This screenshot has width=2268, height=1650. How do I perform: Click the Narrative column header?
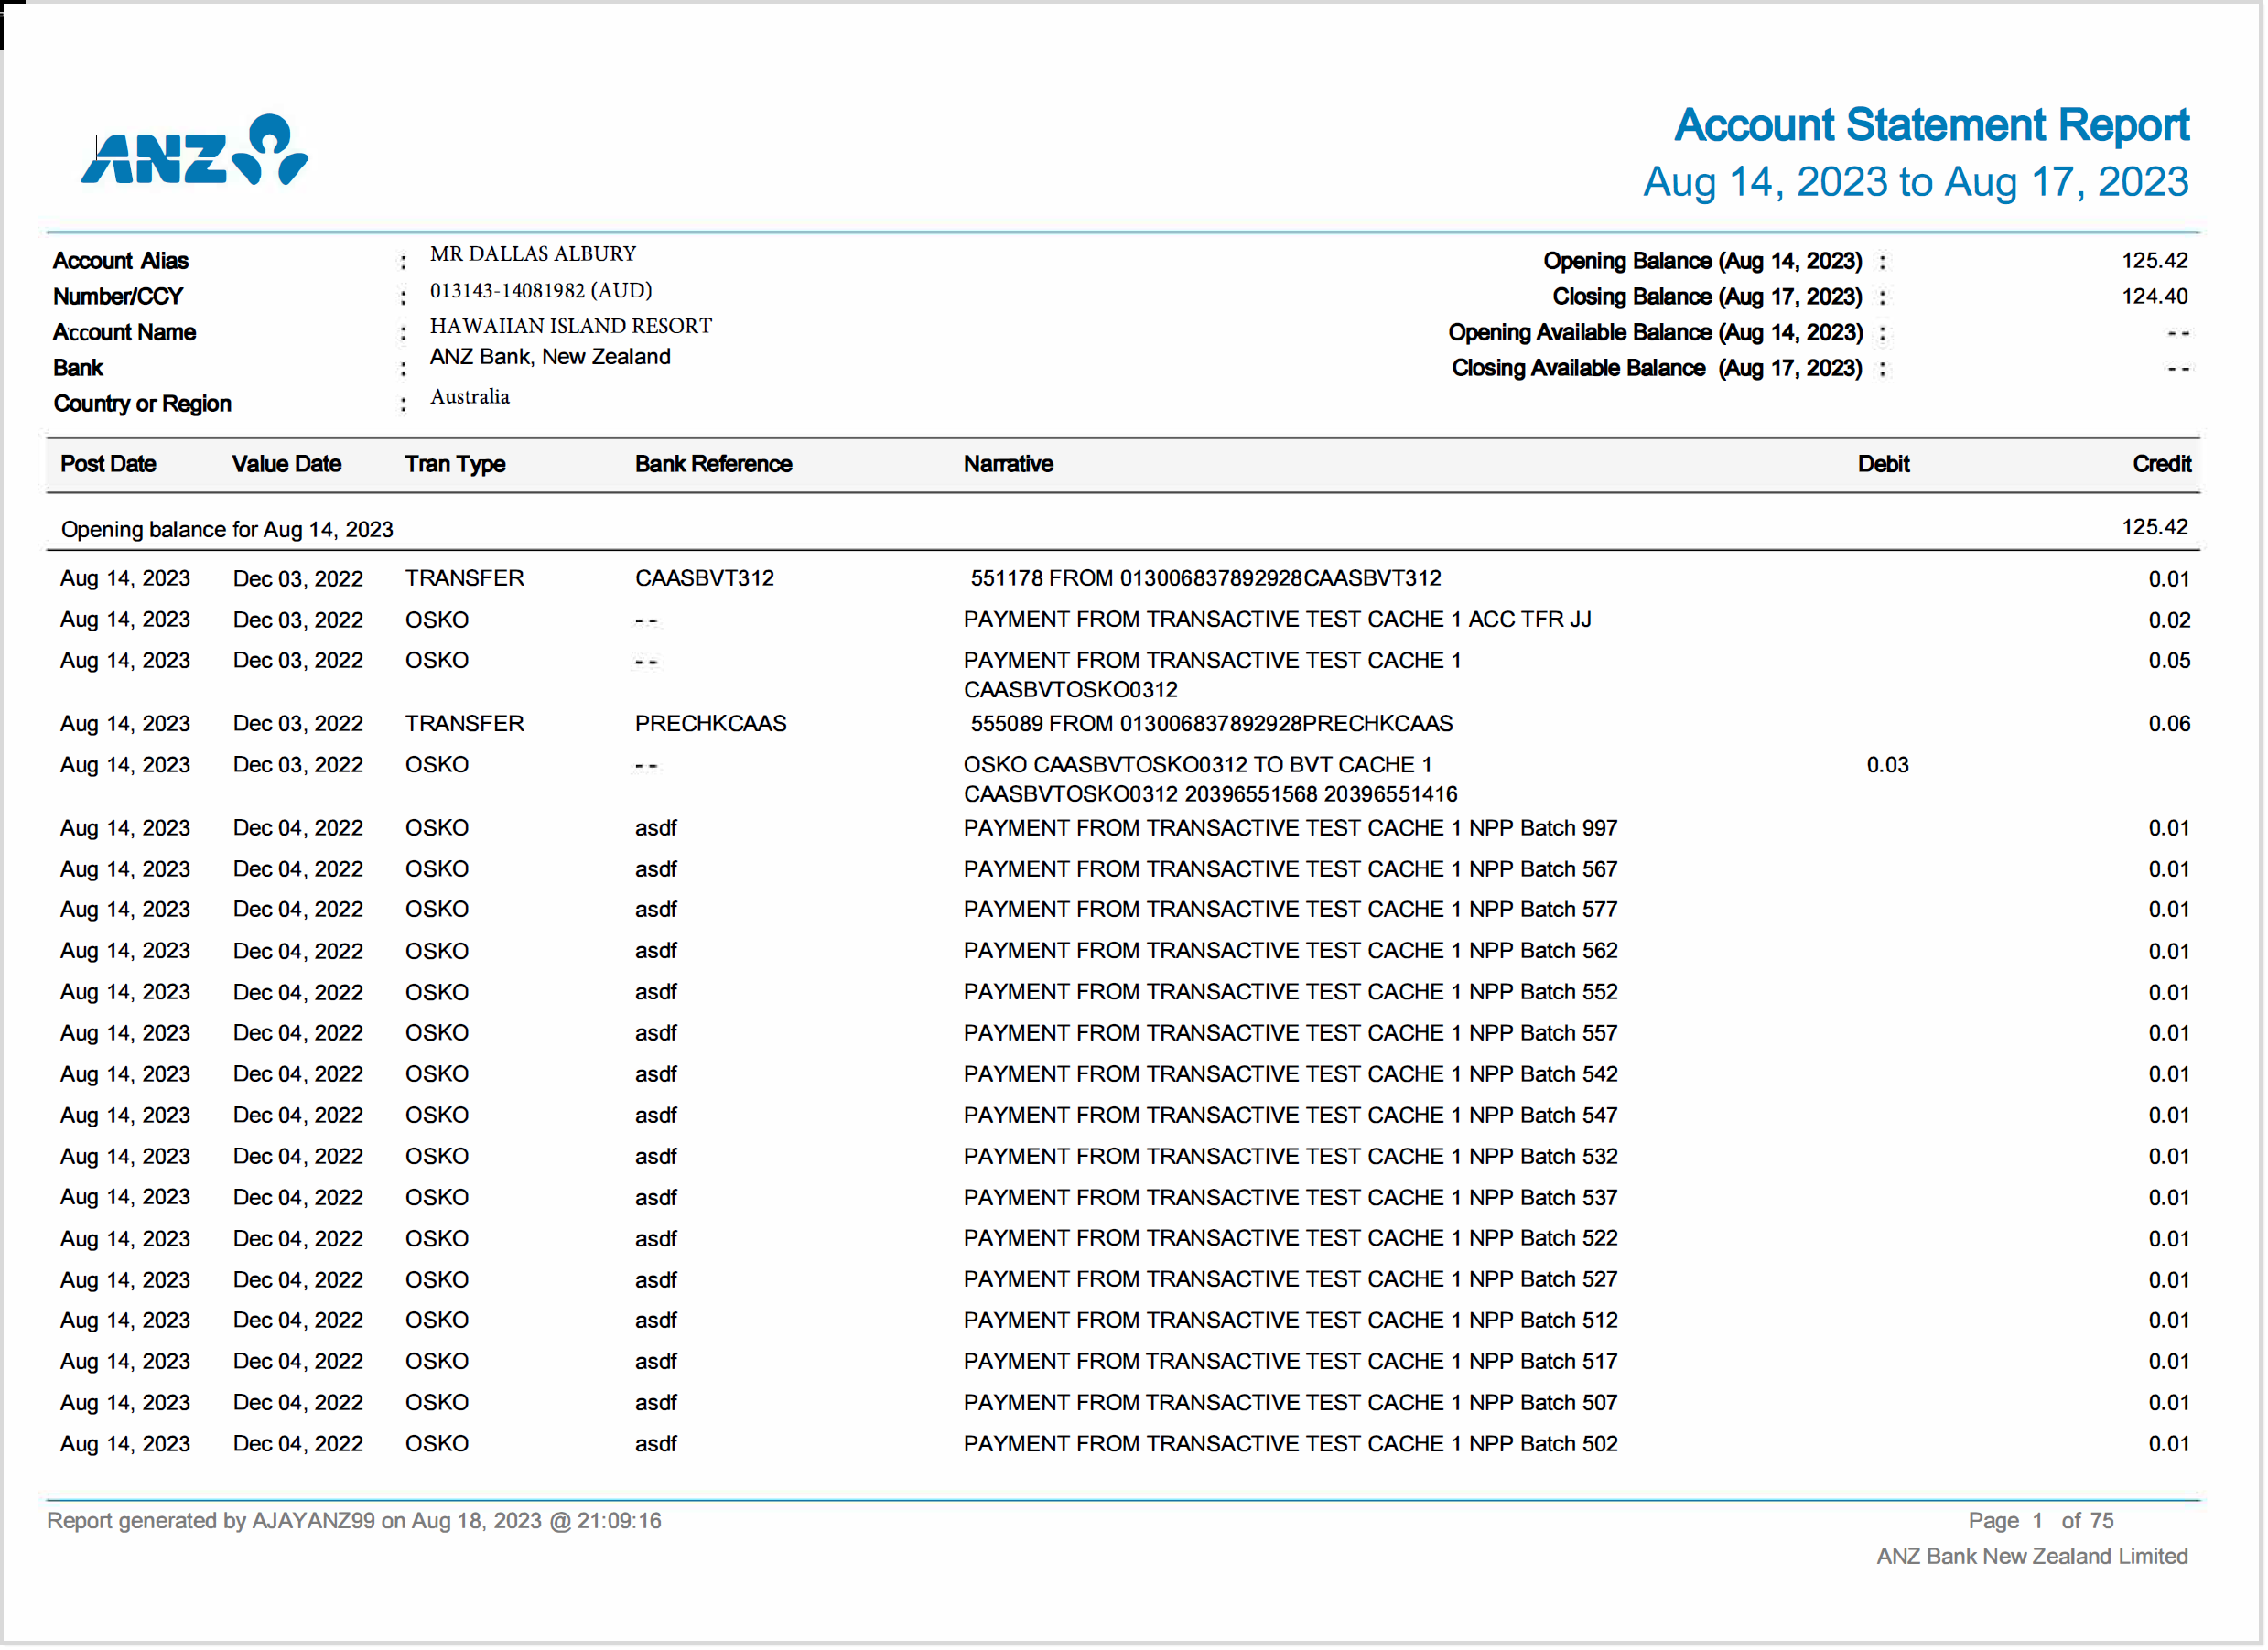[x=1008, y=464]
